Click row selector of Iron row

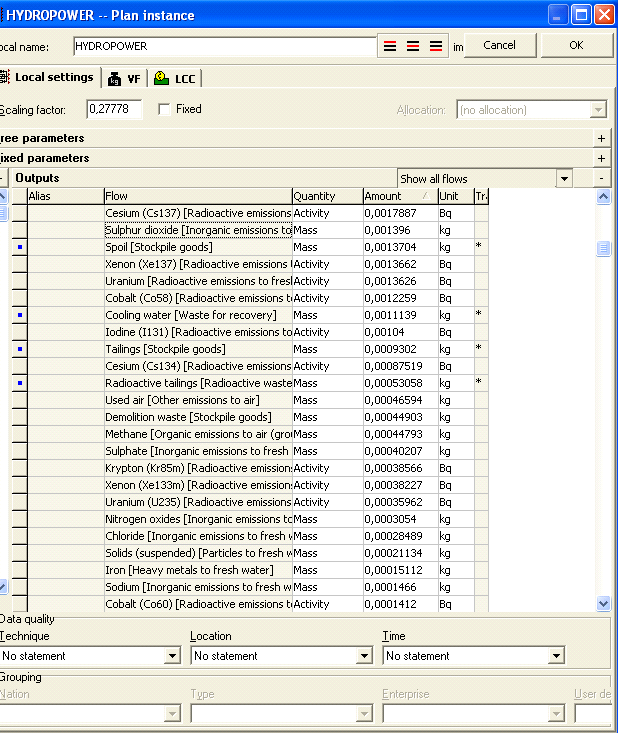(20, 570)
